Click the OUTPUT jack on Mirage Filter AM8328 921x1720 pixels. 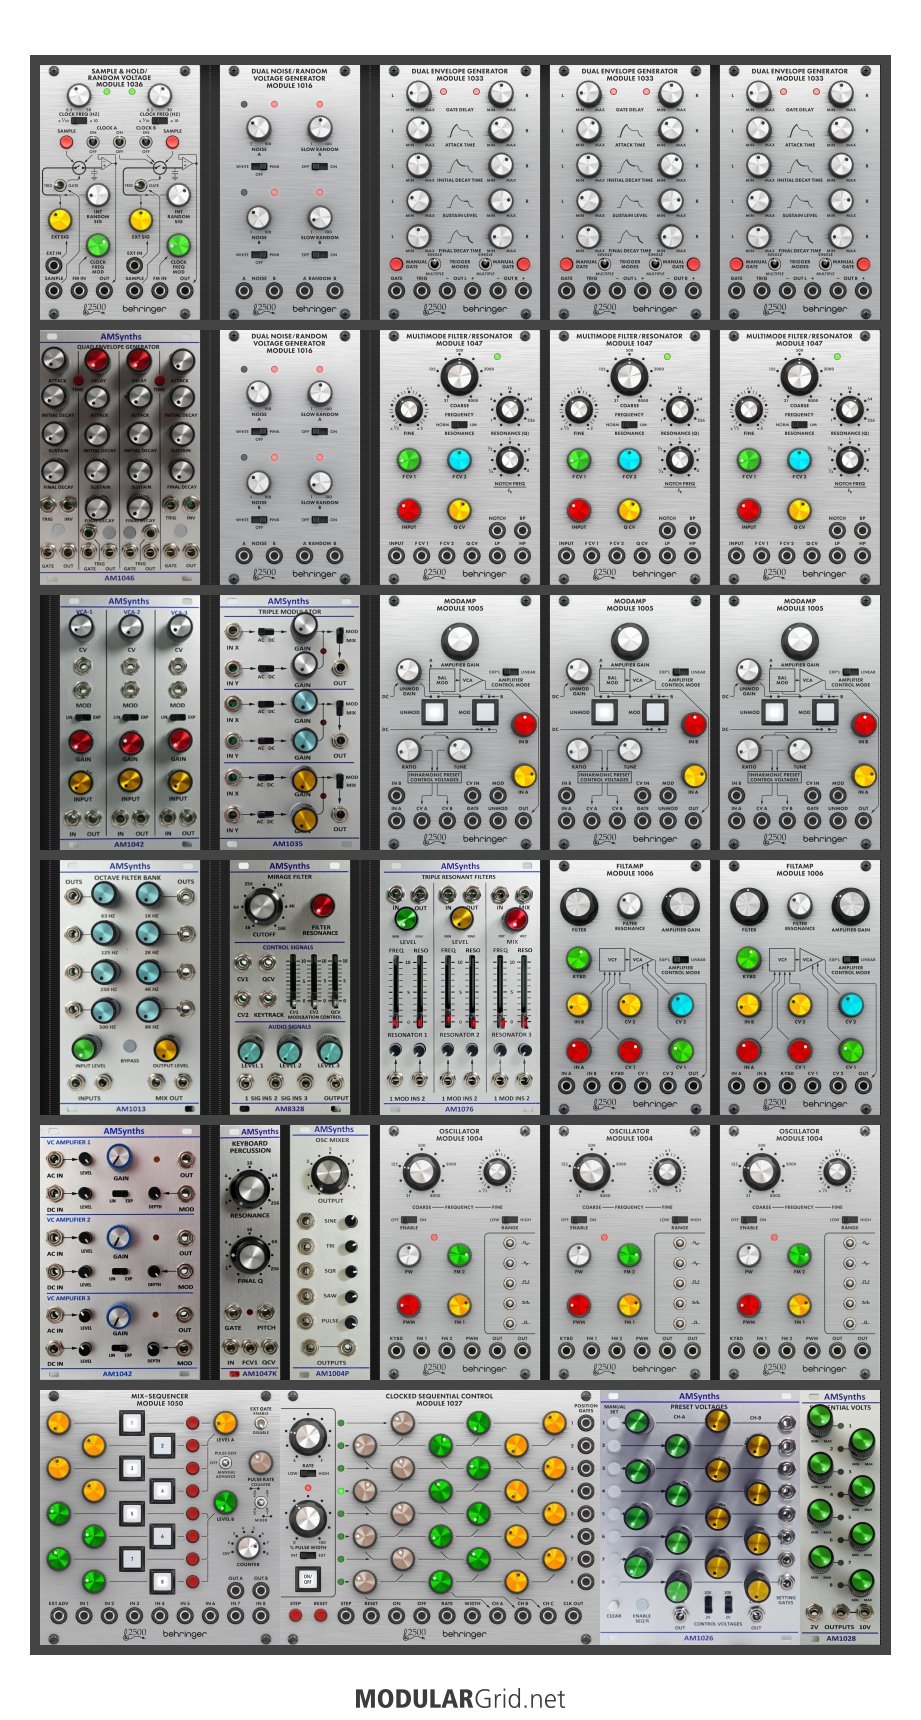tap(335, 1081)
